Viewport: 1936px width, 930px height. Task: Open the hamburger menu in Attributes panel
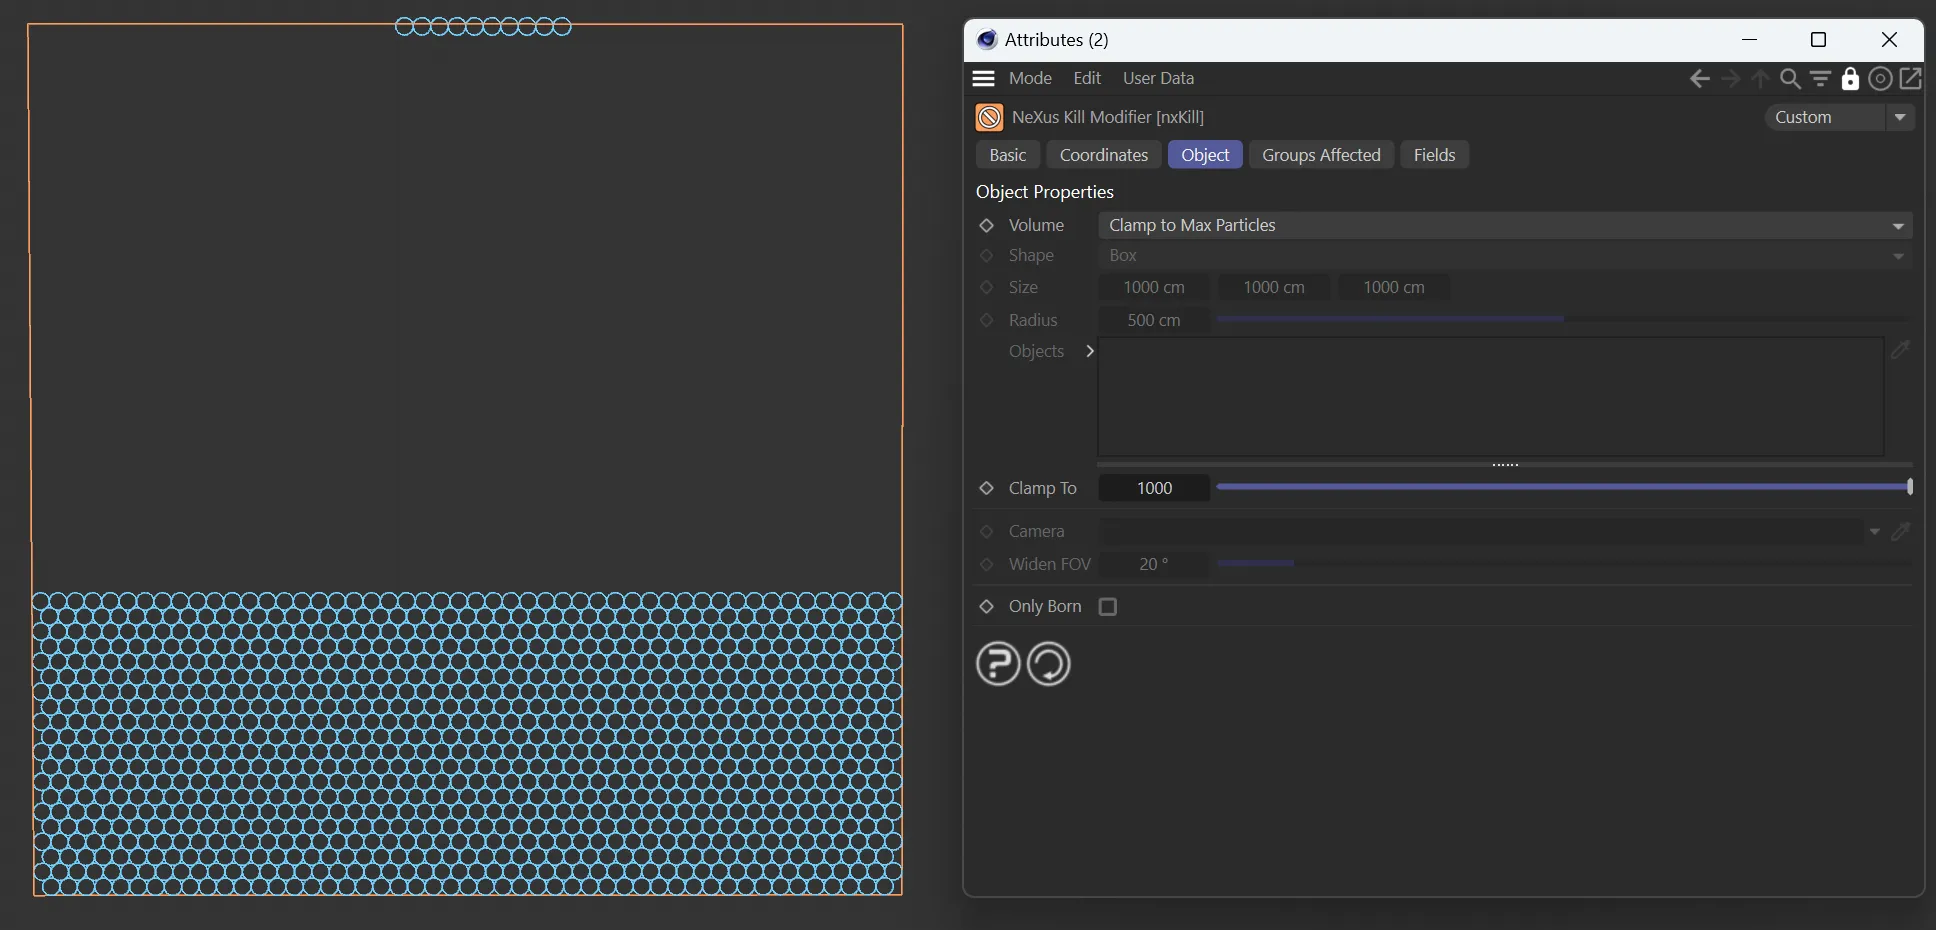coord(983,78)
